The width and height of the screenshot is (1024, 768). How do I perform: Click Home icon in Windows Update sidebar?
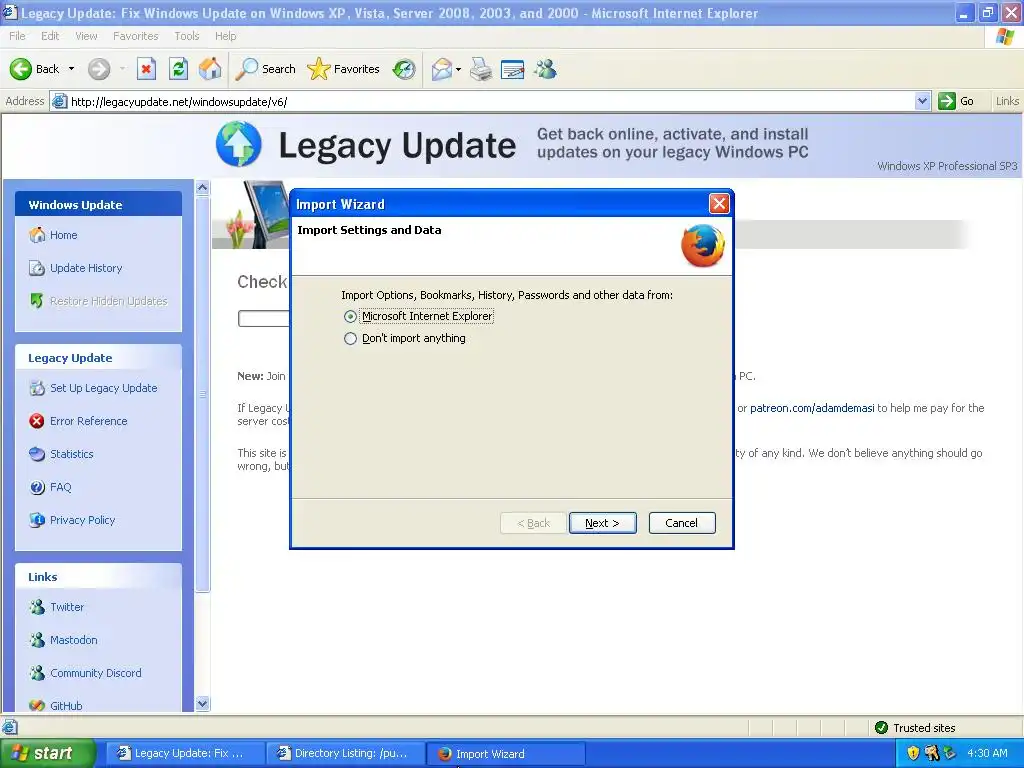pyautogui.click(x=37, y=235)
